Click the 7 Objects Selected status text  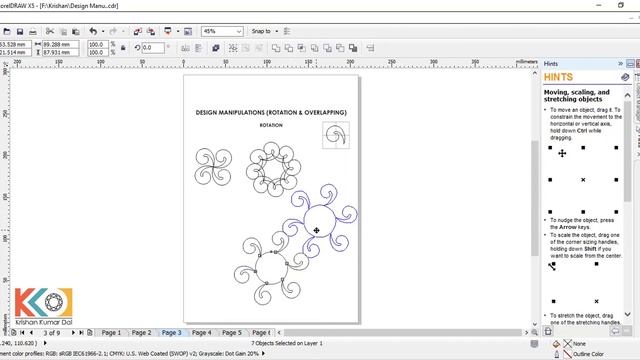tap(287, 344)
